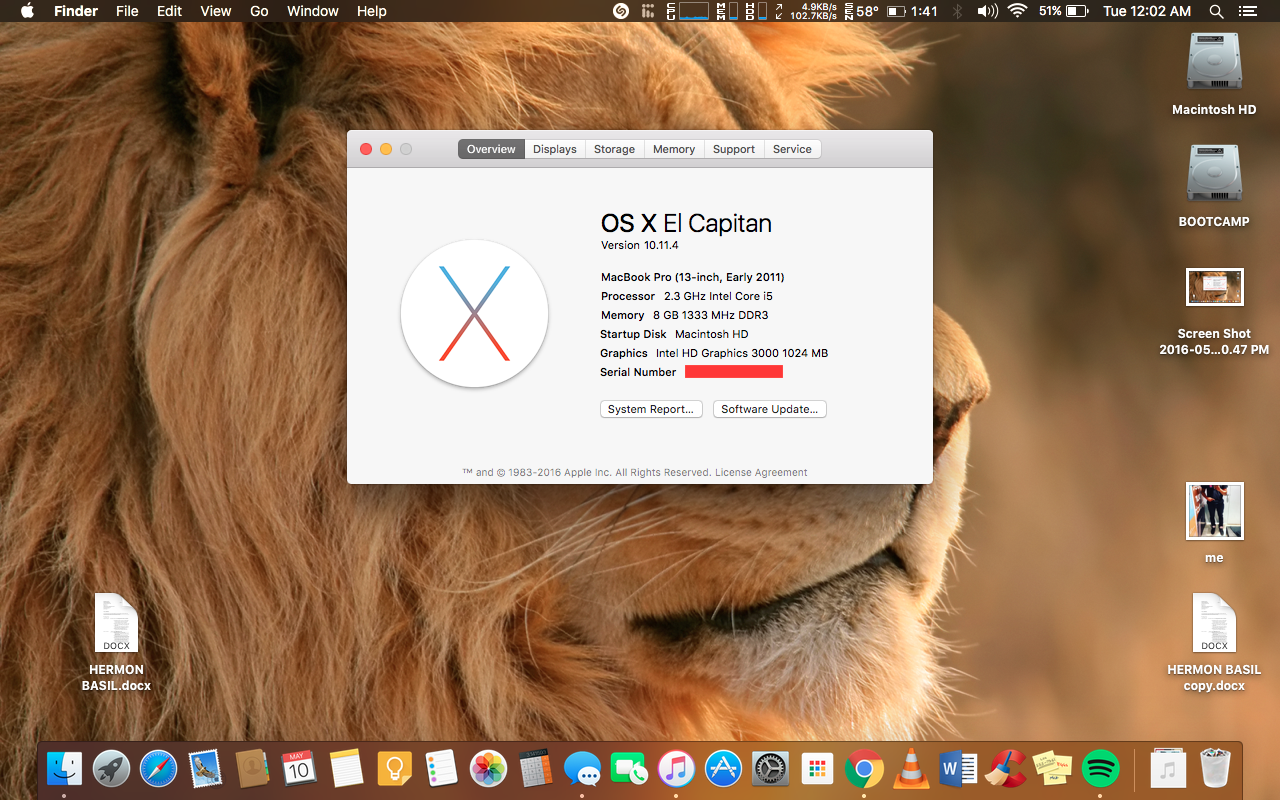Switch to the Storage tab
Image resolution: width=1280 pixels, height=800 pixels.
[614, 149]
